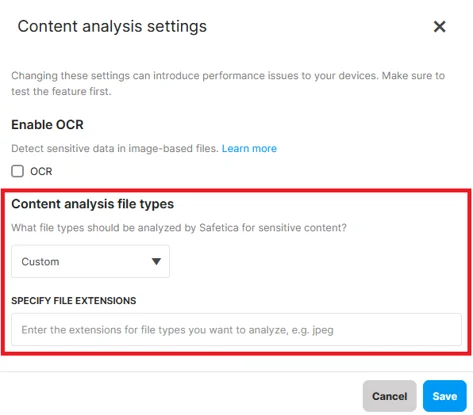Click the performance issues warning text
This screenshot has height=415, width=473.
tap(228, 83)
